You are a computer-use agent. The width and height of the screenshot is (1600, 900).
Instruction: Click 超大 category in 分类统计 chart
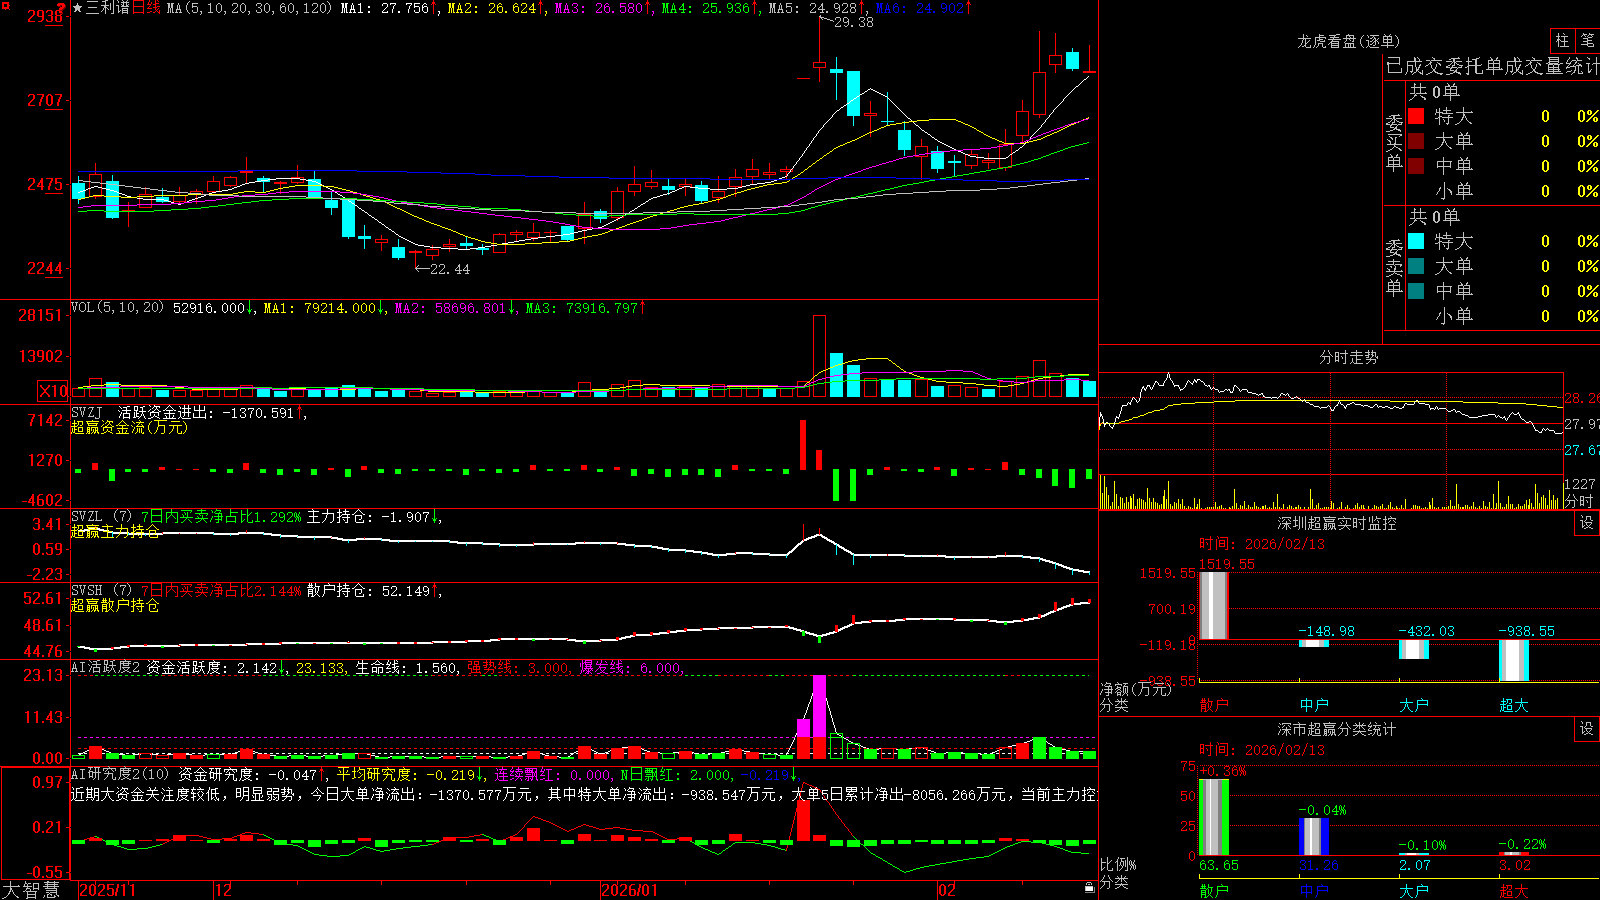tap(1514, 890)
